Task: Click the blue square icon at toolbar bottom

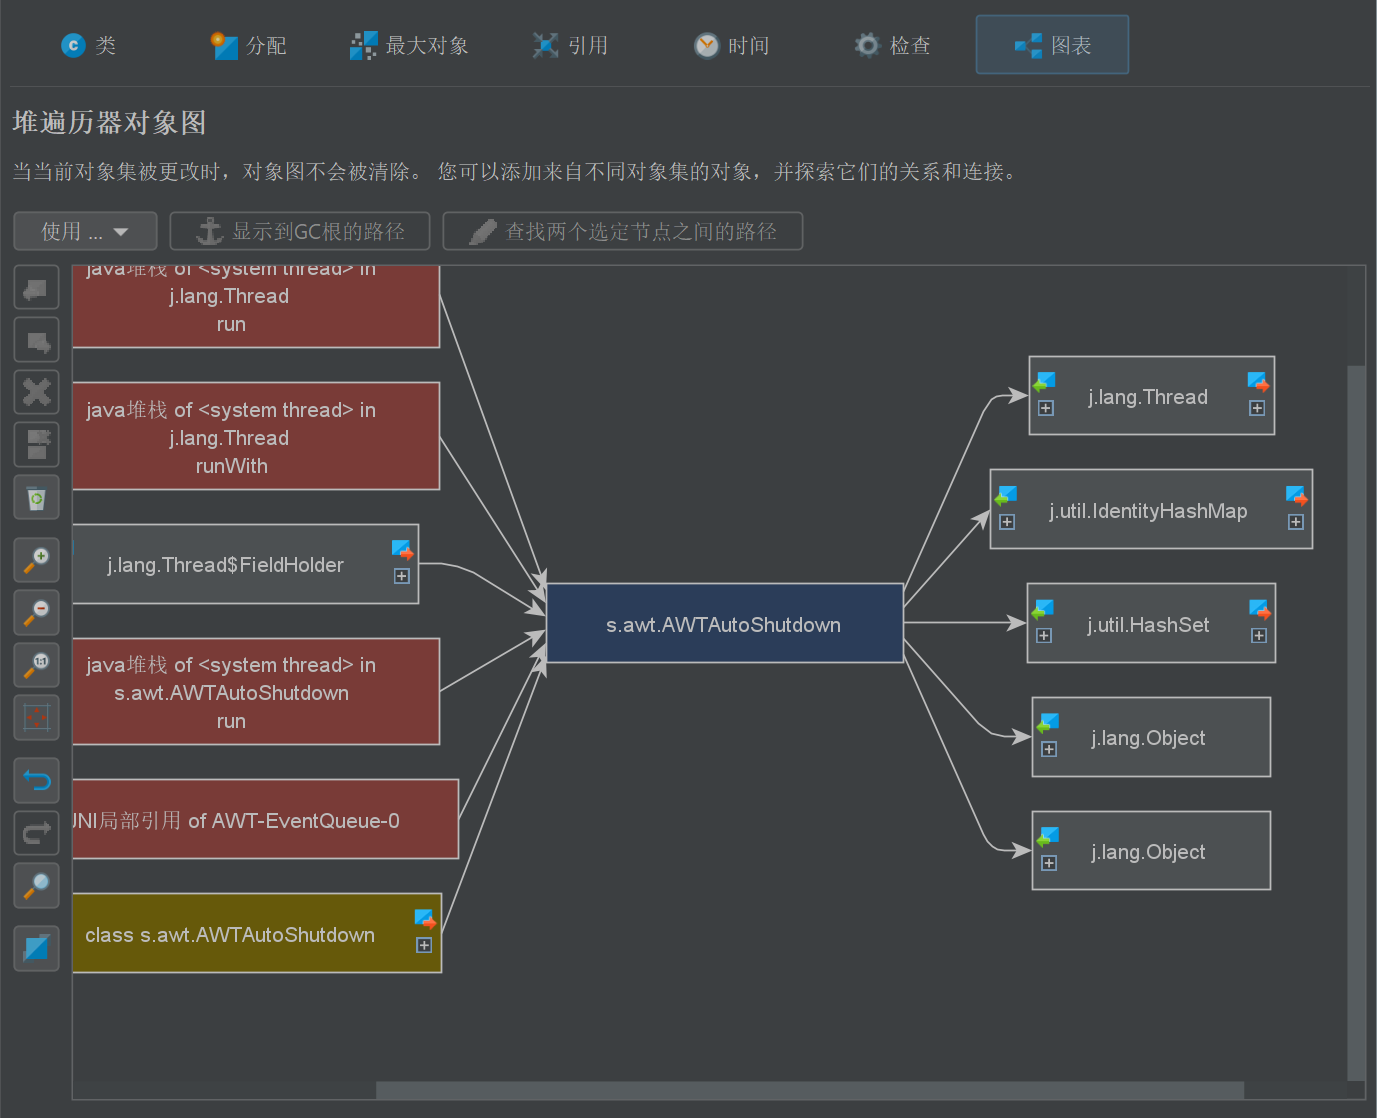Action: (36, 948)
